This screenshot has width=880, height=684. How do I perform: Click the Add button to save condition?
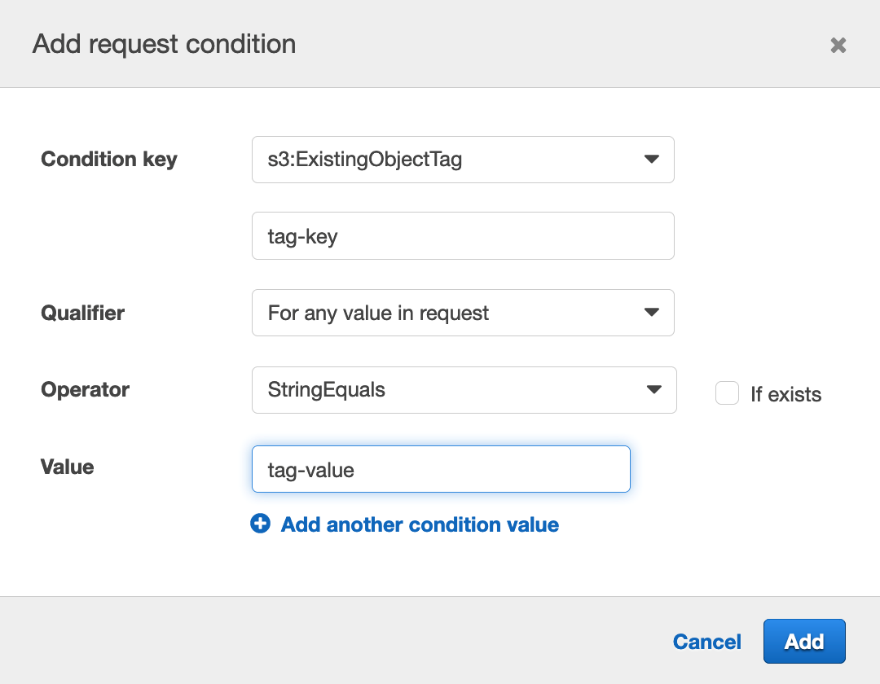(804, 641)
